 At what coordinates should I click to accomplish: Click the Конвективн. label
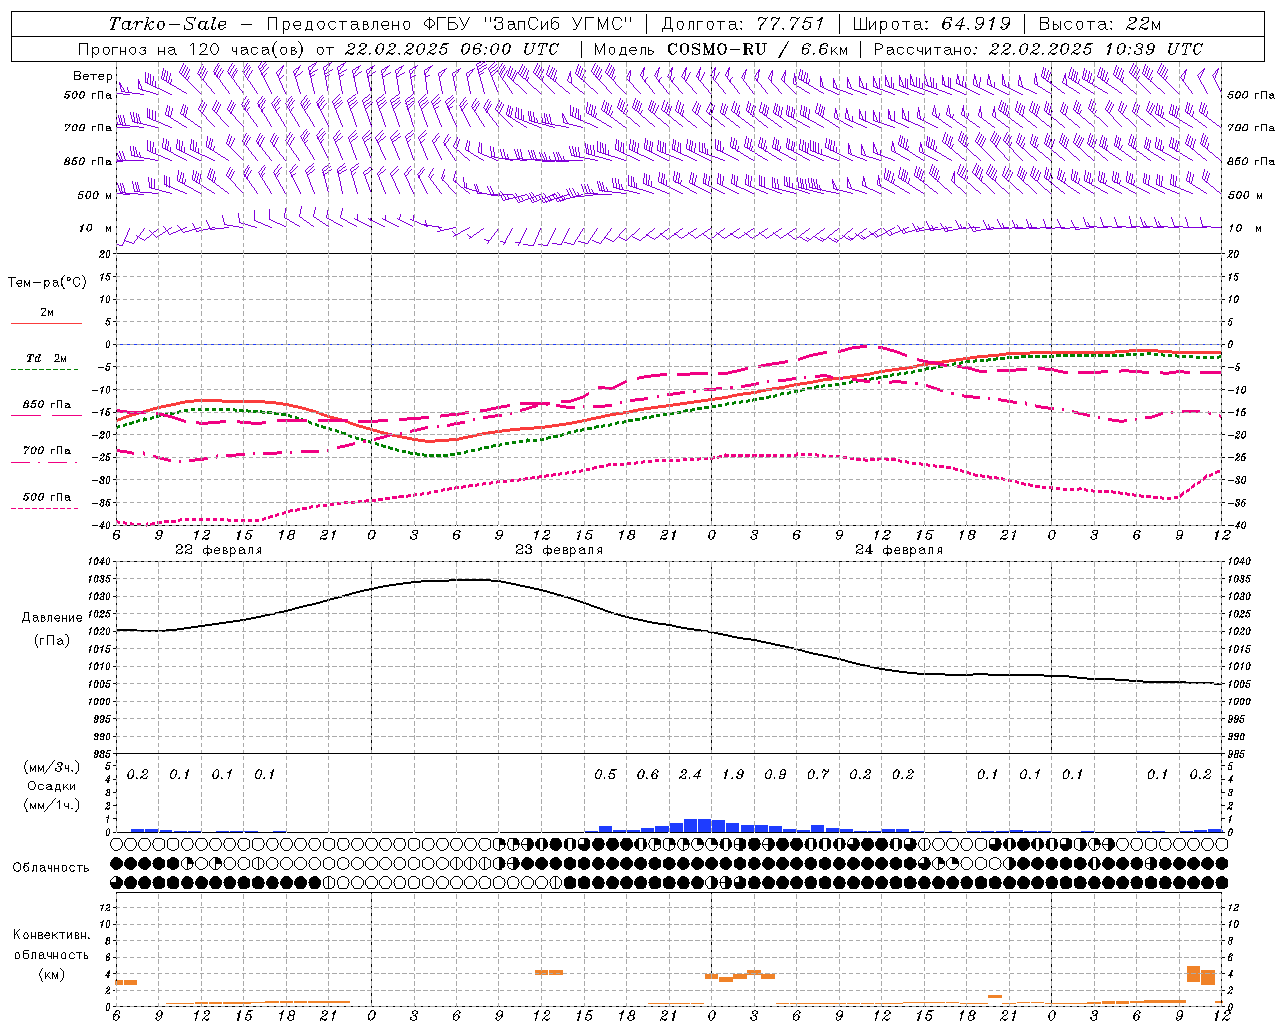tap(51, 935)
